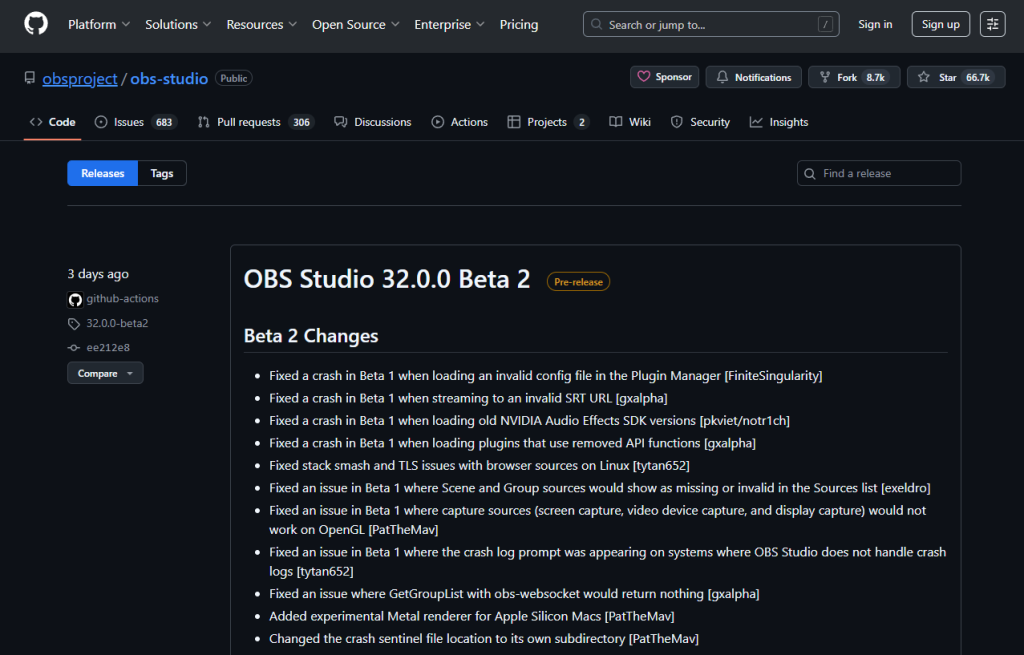This screenshot has height=655, width=1024.
Task: Click the Sponsor heart button
Action: [664, 77]
